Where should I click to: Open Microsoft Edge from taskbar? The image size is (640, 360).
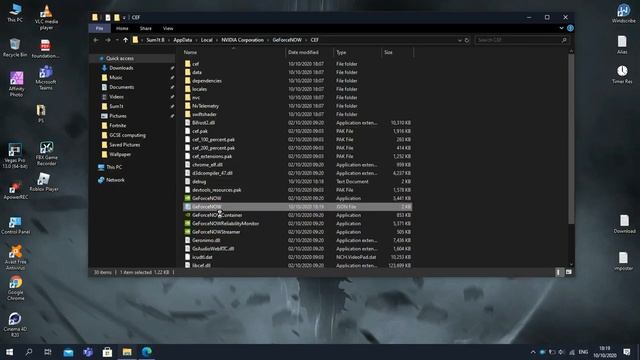pos(147,352)
